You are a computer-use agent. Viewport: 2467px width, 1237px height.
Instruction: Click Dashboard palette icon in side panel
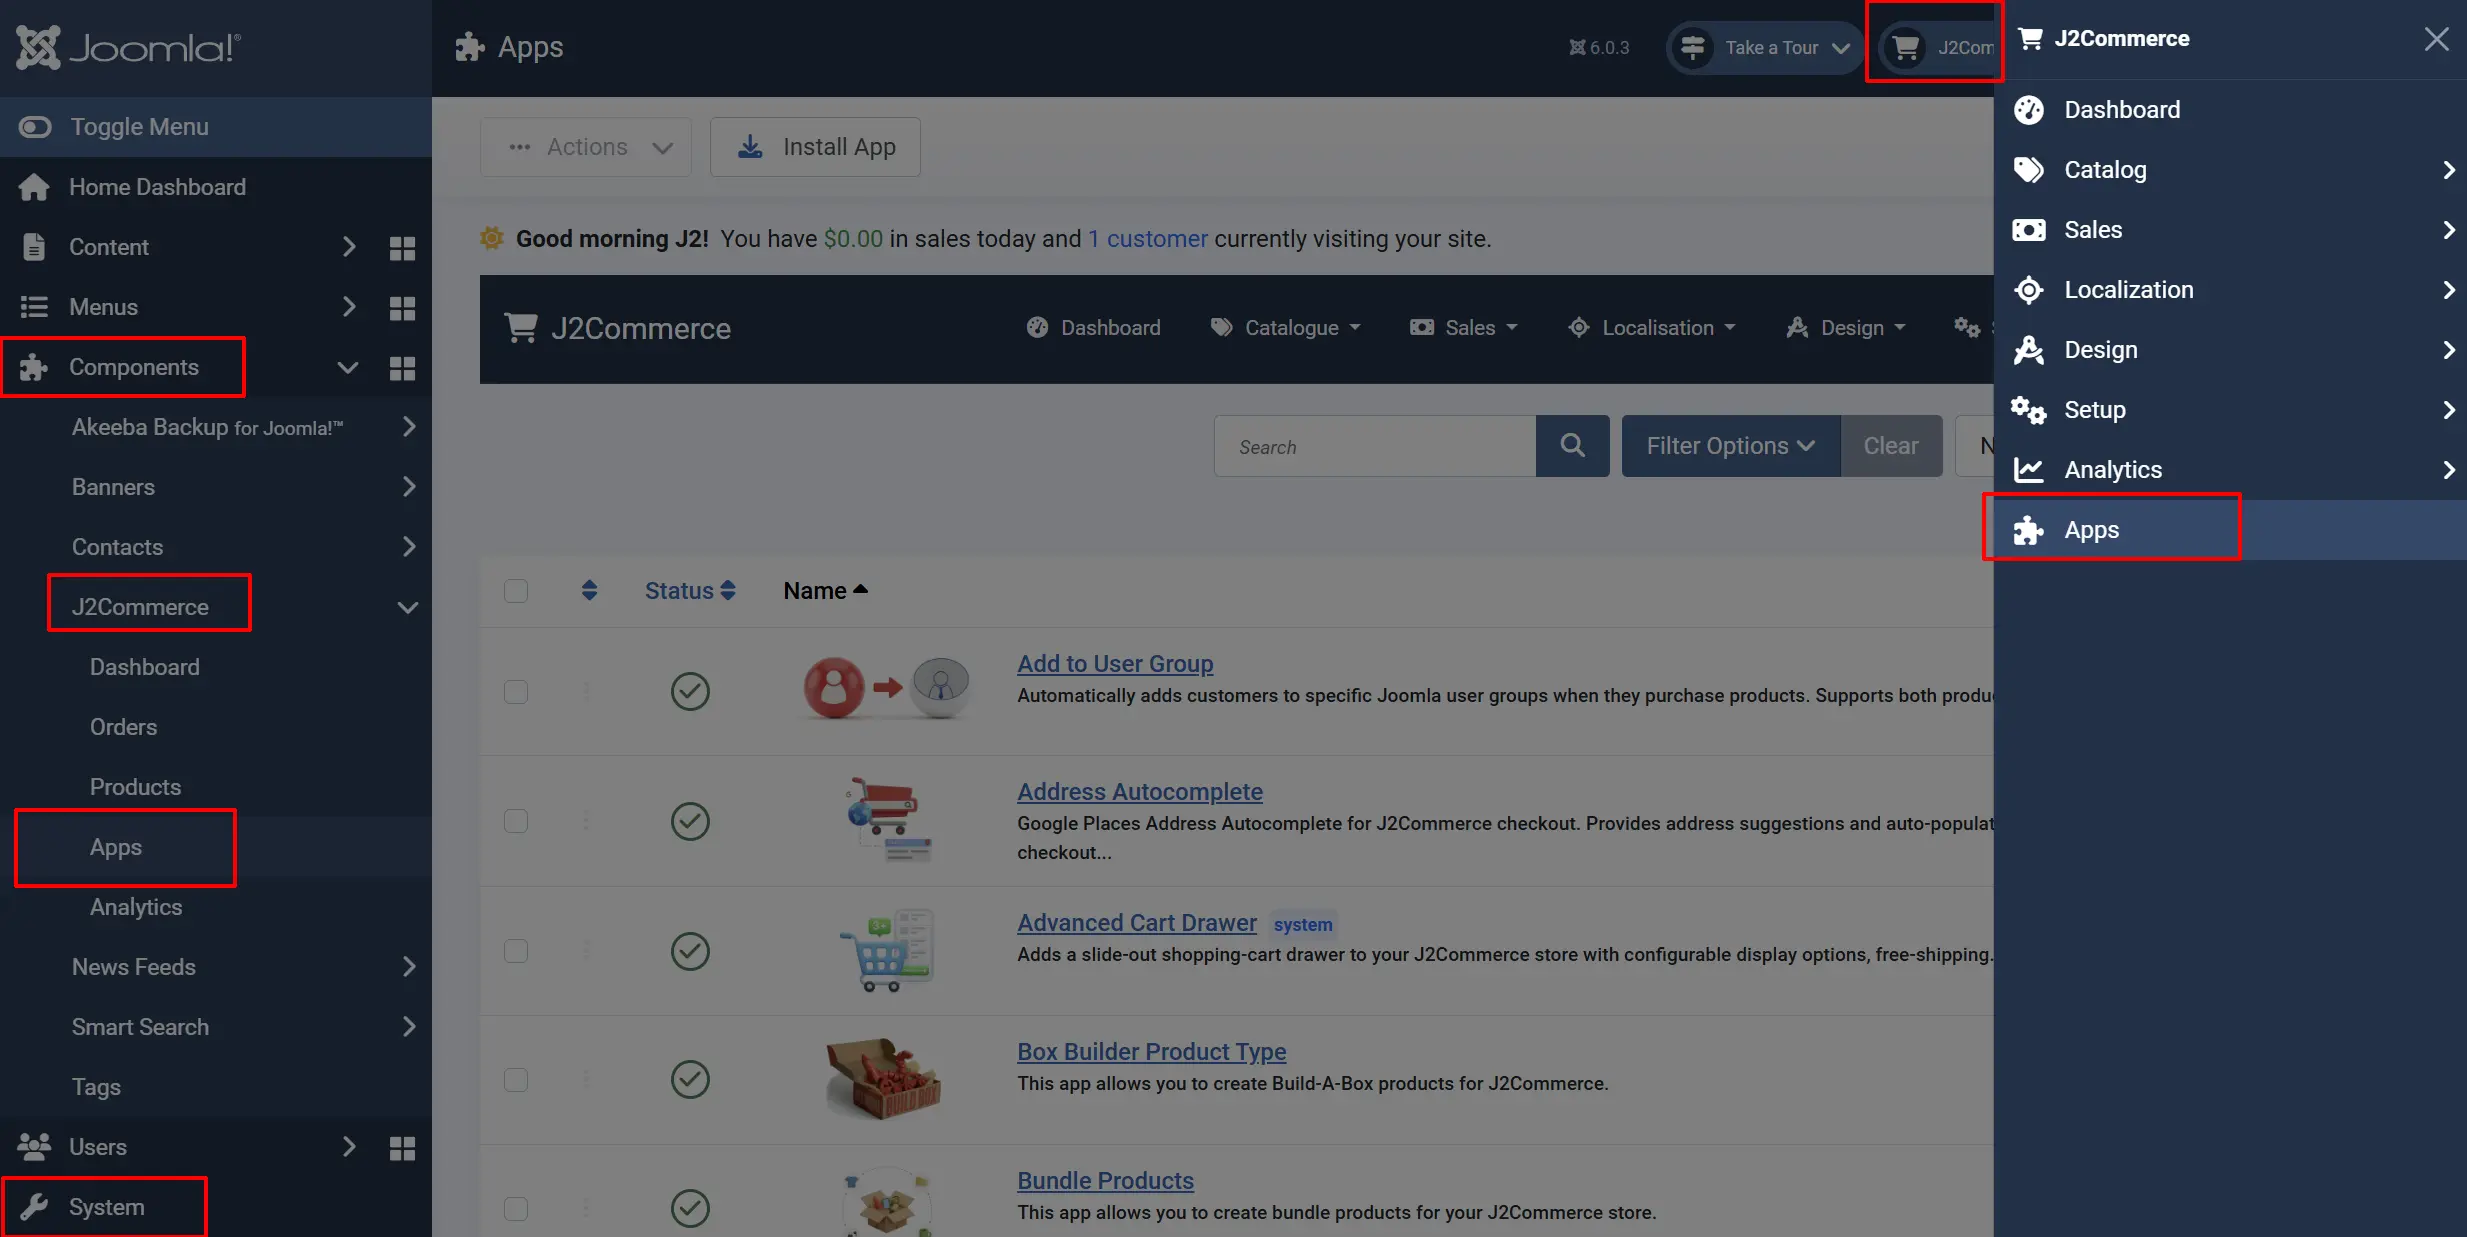point(2028,110)
